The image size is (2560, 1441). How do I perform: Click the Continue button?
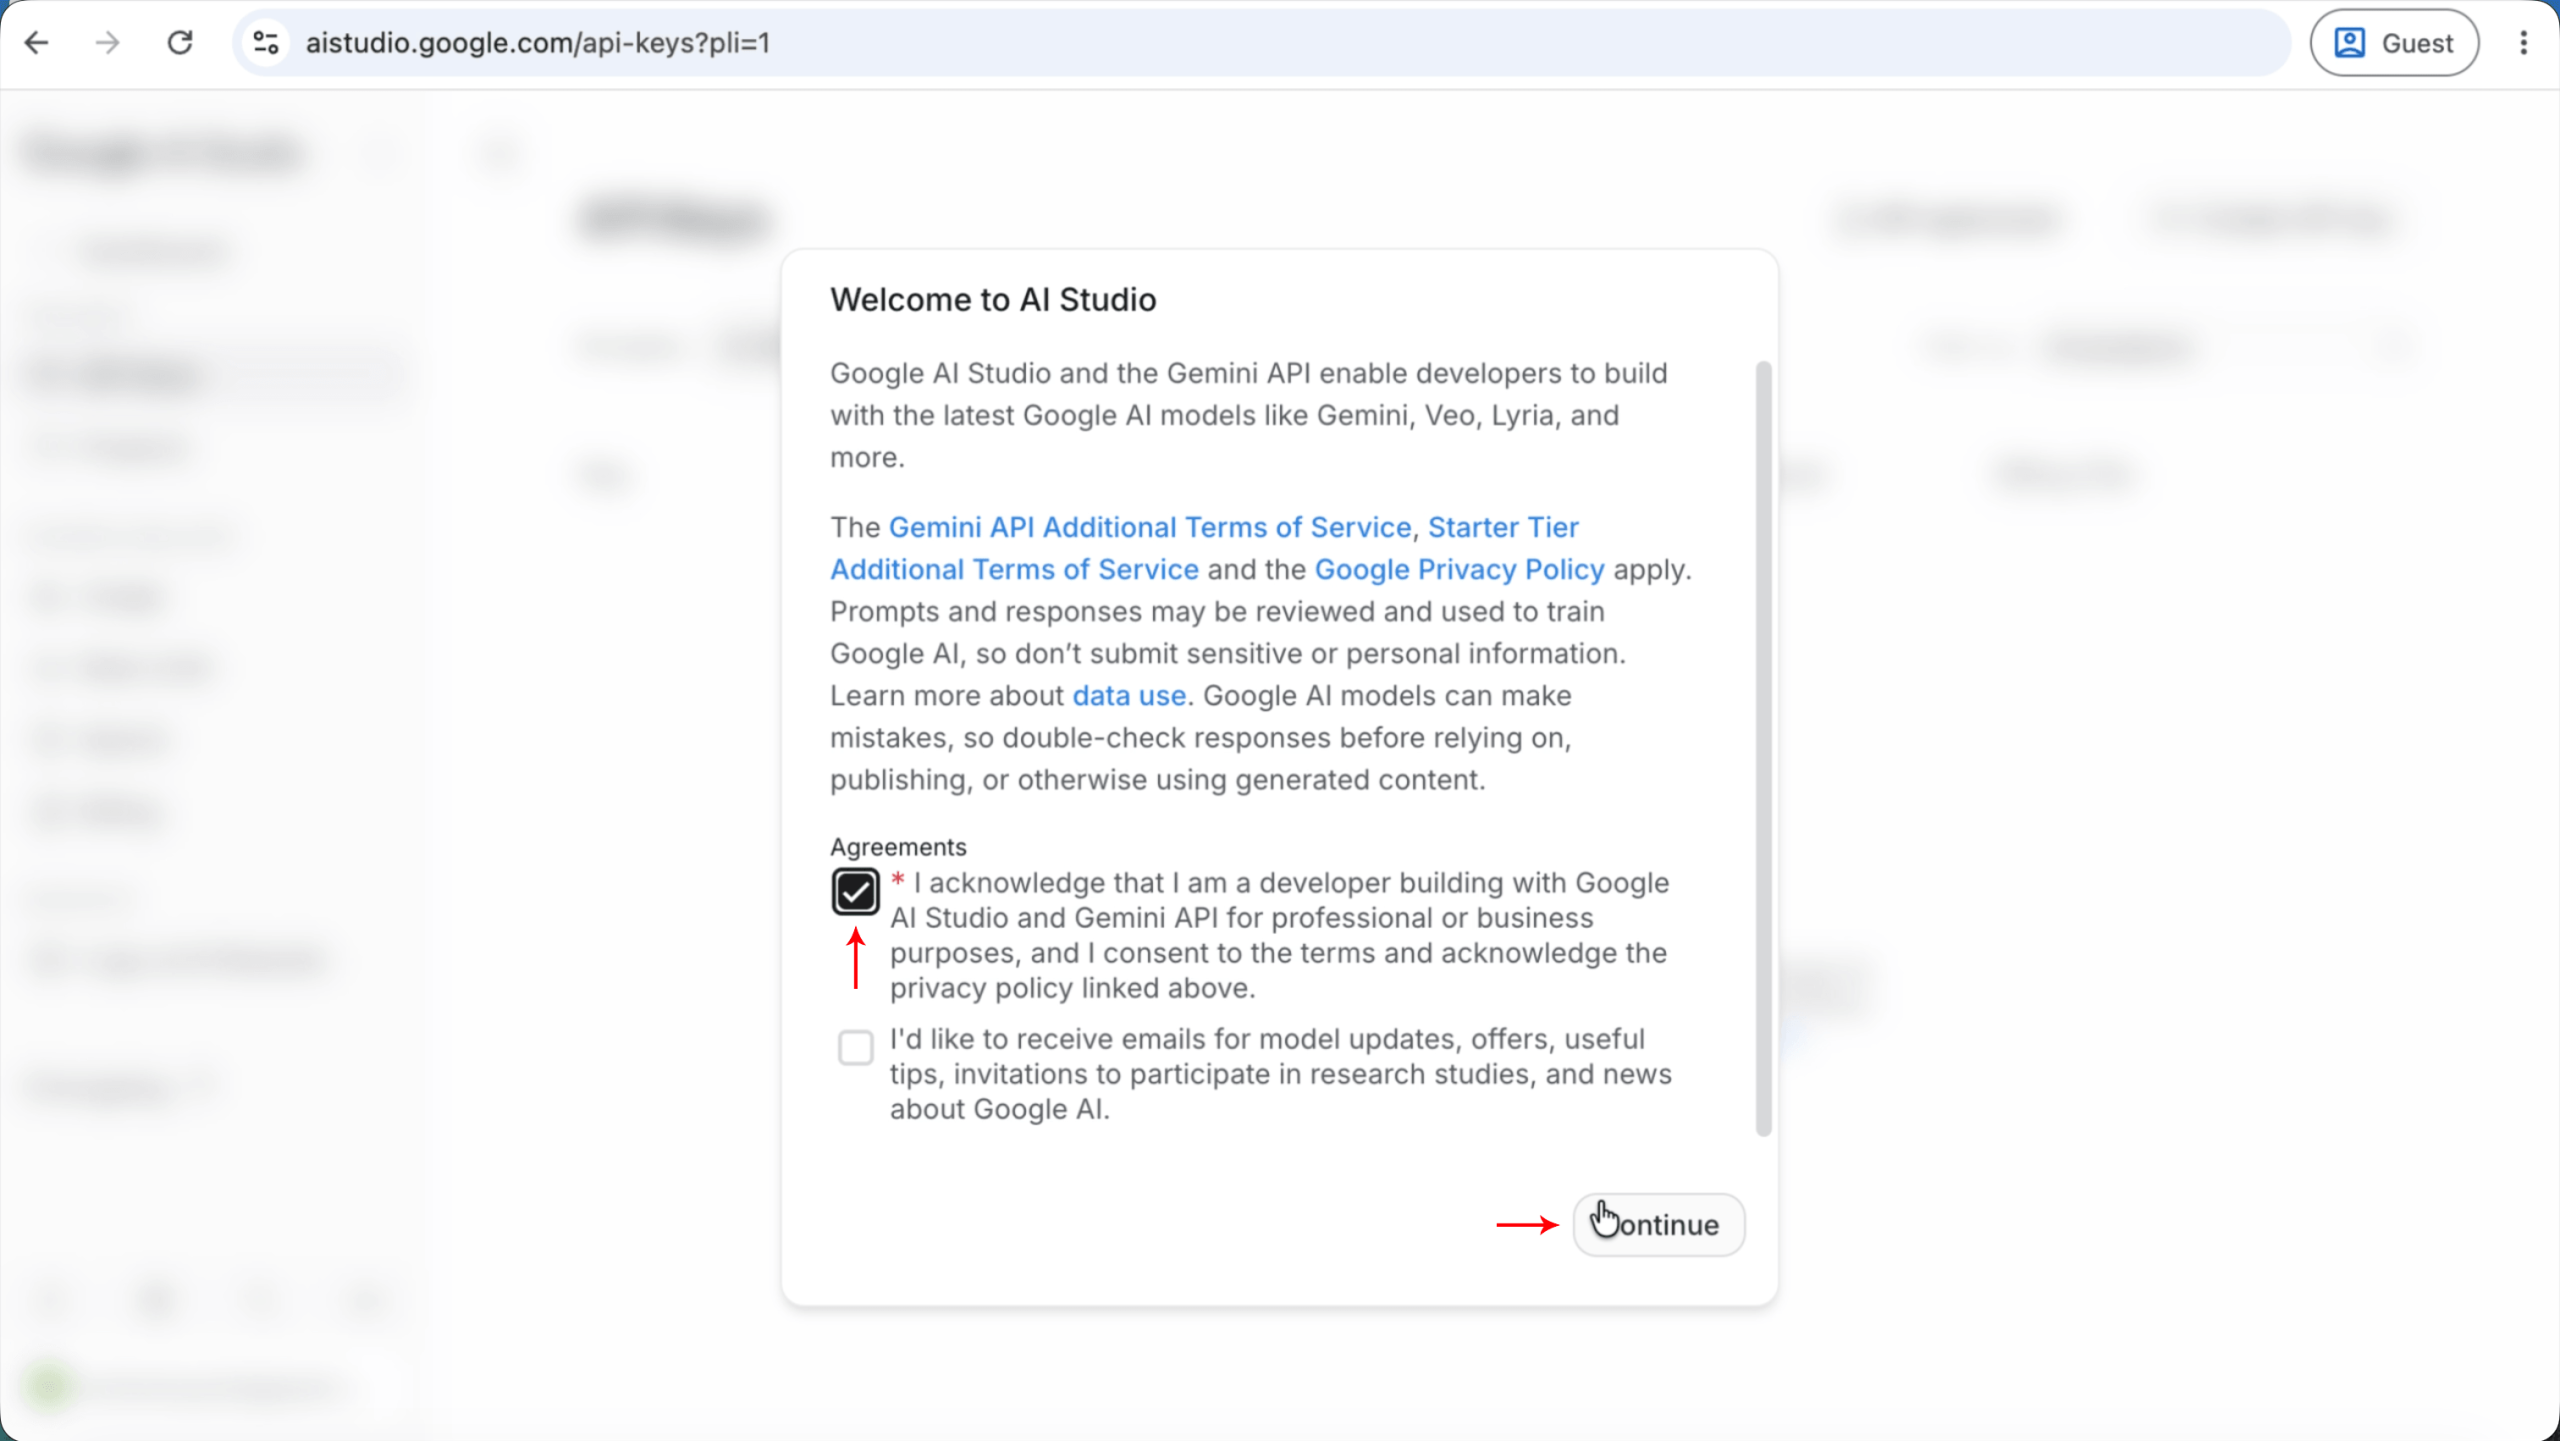[1659, 1225]
